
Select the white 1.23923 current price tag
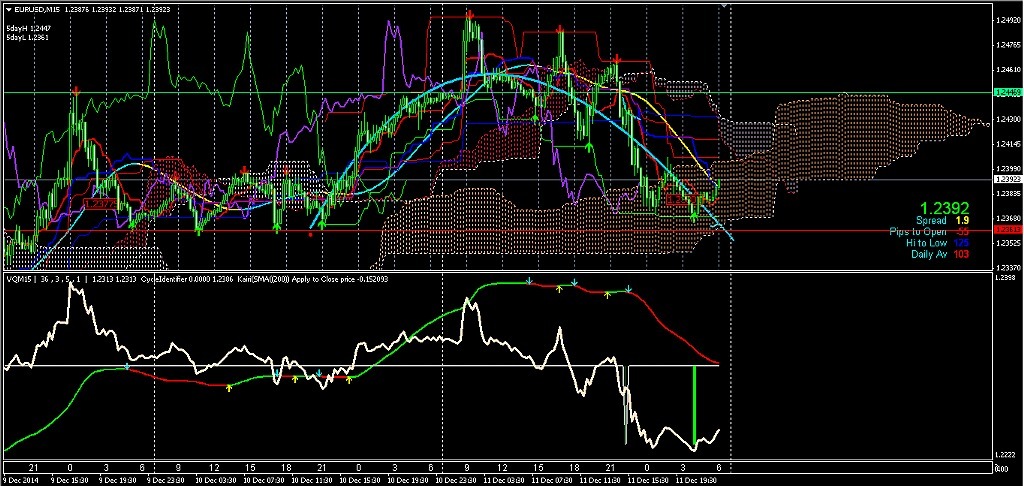click(x=1006, y=179)
